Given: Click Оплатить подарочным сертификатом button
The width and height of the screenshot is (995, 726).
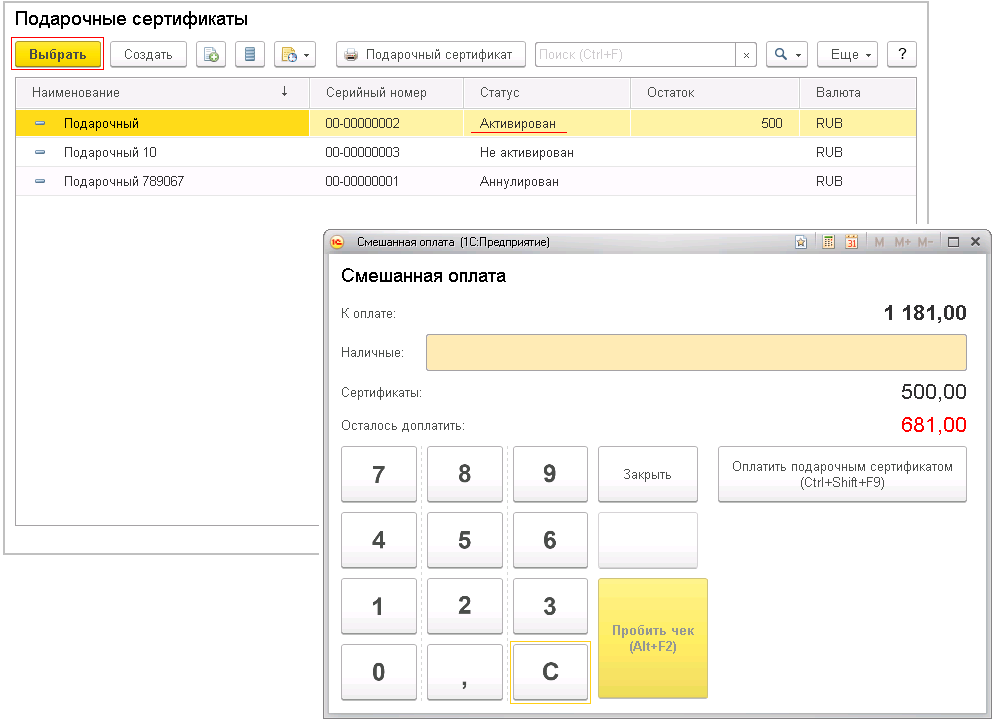Looking at the screenshot, I should [x=842, y=474].
